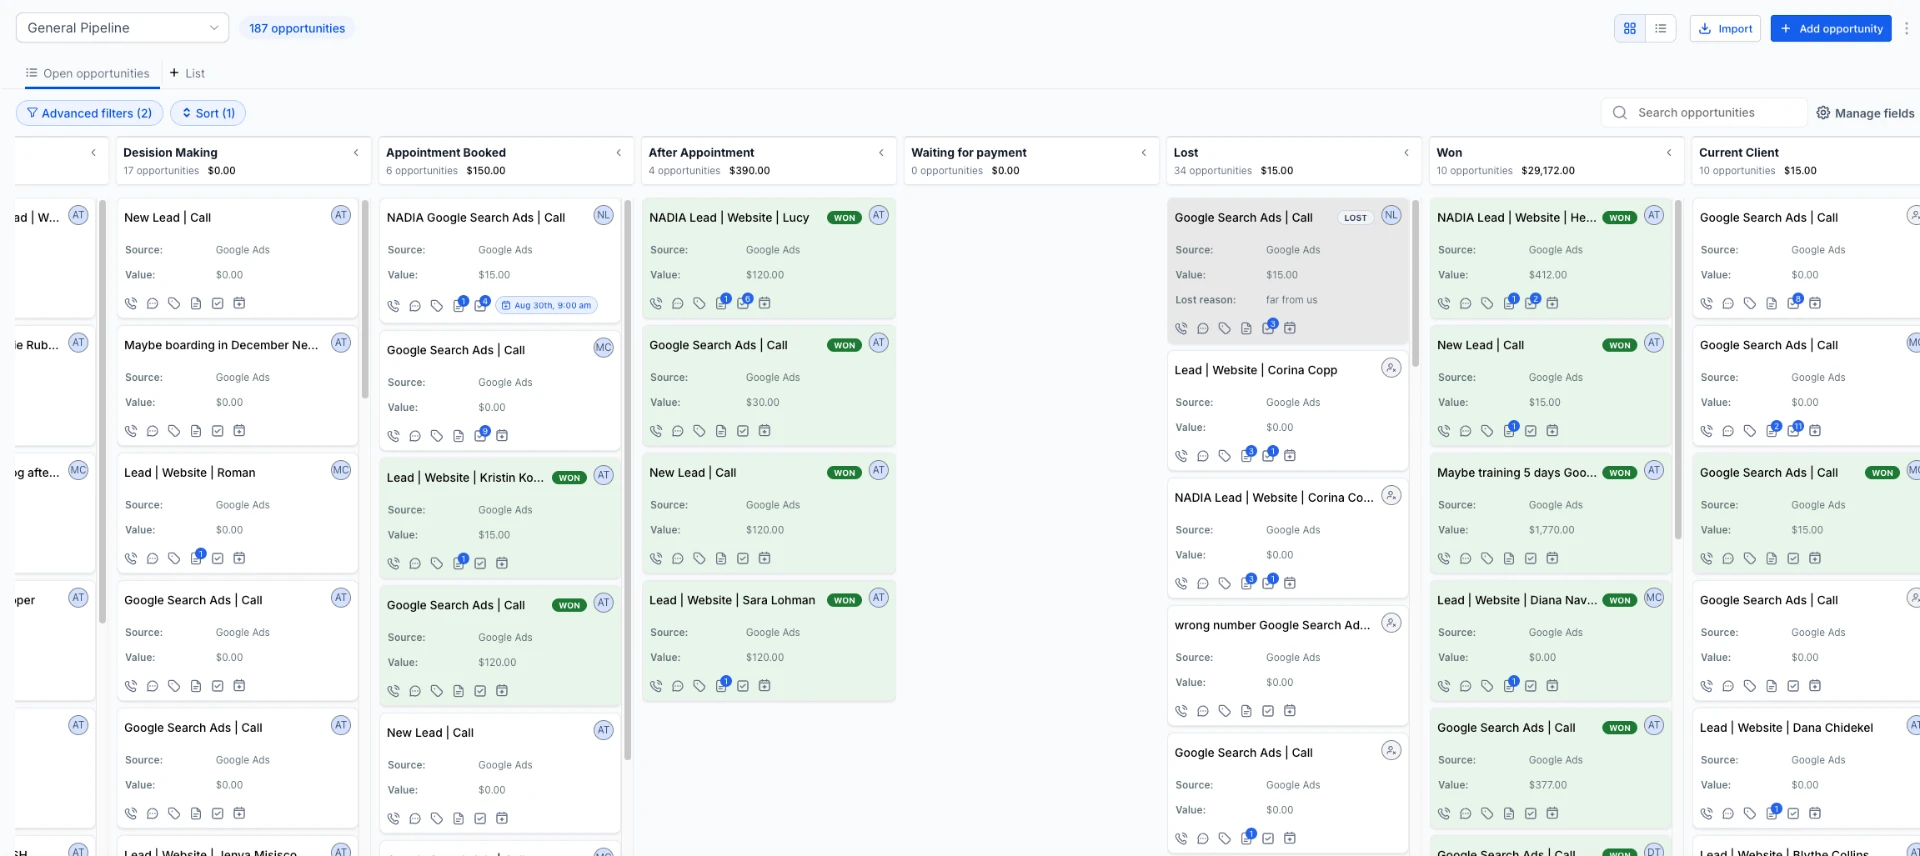Open notes on Lead Website Dana Chidekel card
Viewport: 1920px width, 856px height.
1772,813
